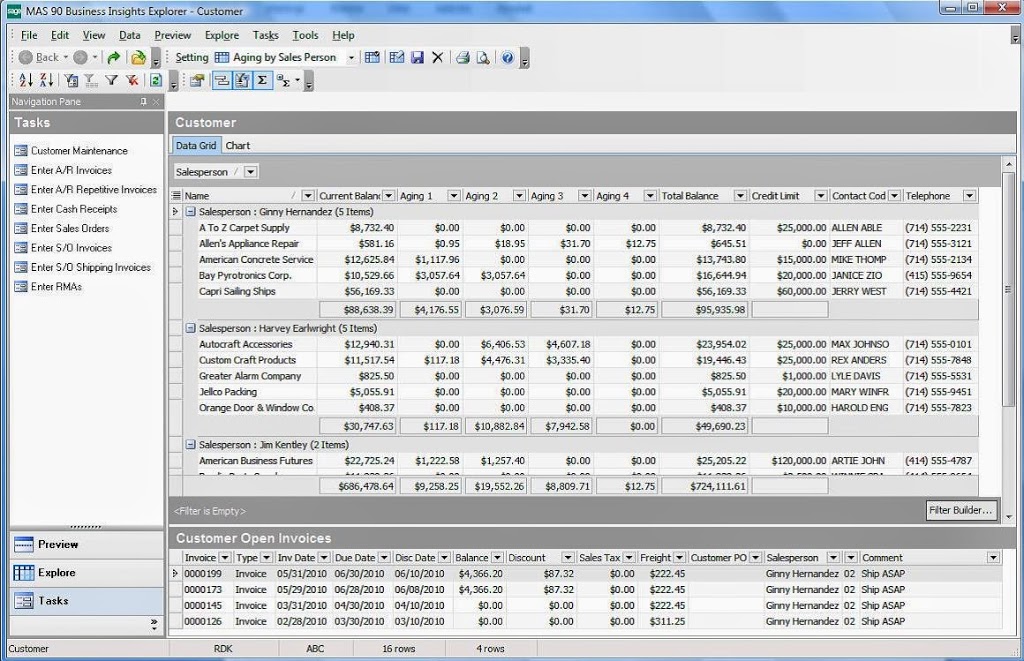Image resolution: width=1024 pixels, height=661 pixels.
Task: Open the Credit Limit column filter dropdown
Action: [x=820, y=196]
